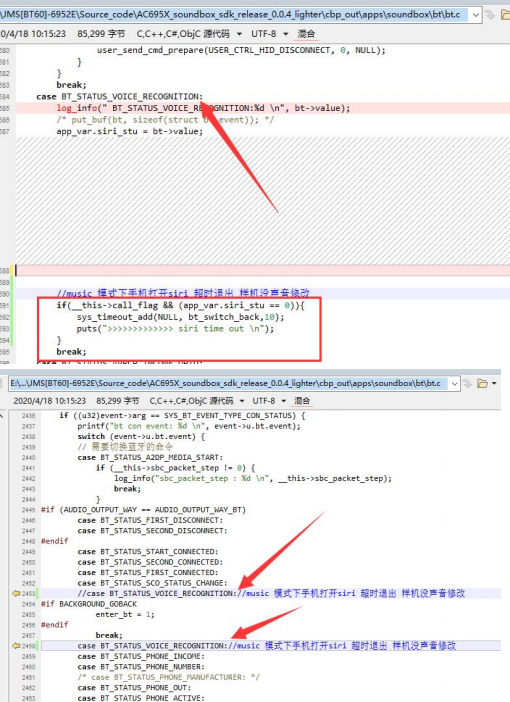The image size is (510, 702).
Task: Click the '//music 模式下手机打开siri' comment at line 590
Action: (183, 294)
